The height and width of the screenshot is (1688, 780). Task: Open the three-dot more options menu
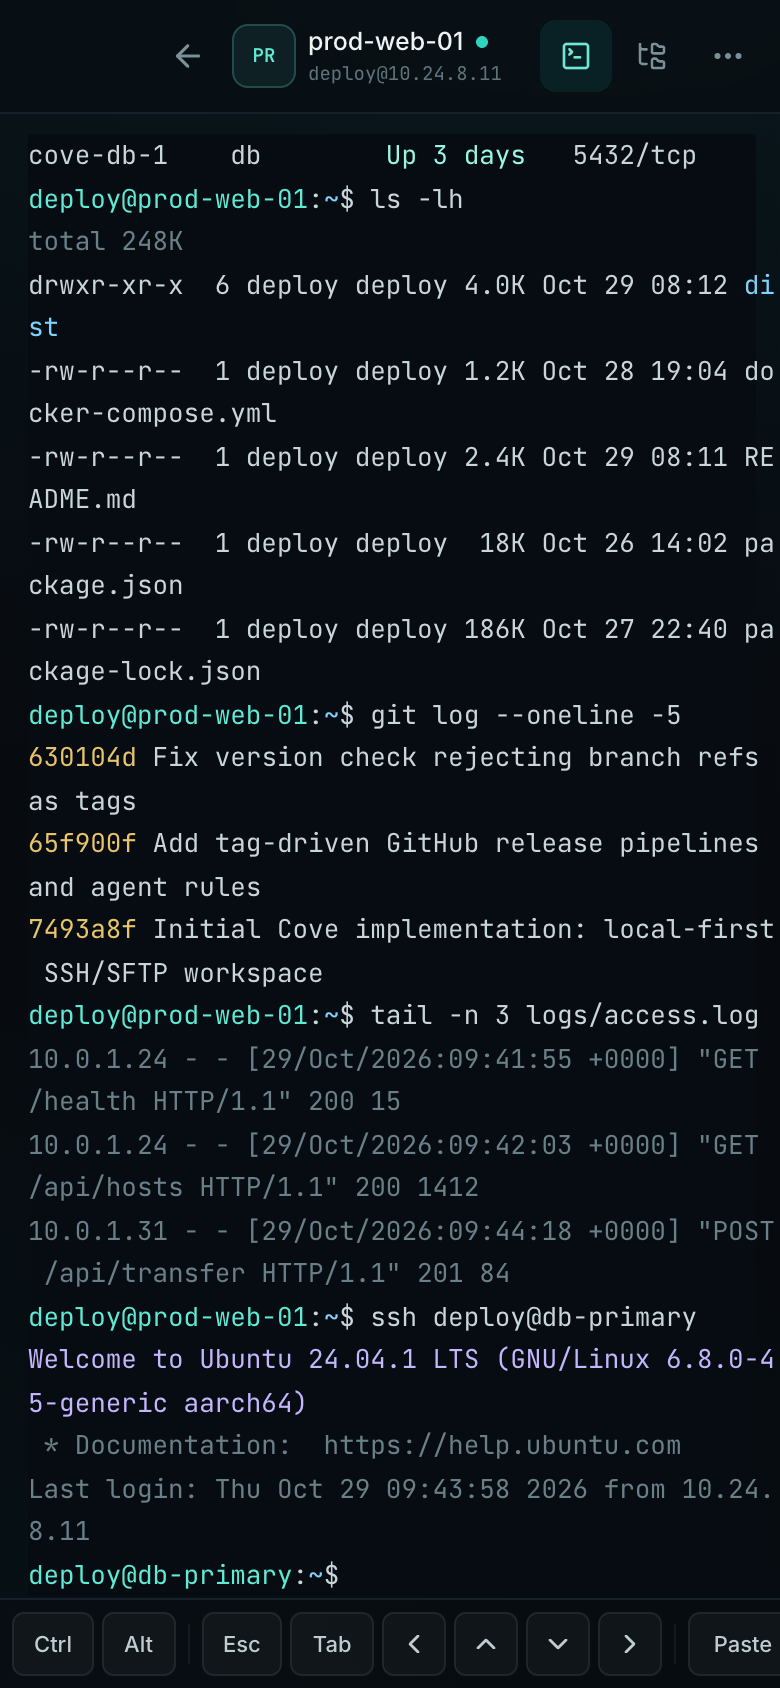[728, 56]
